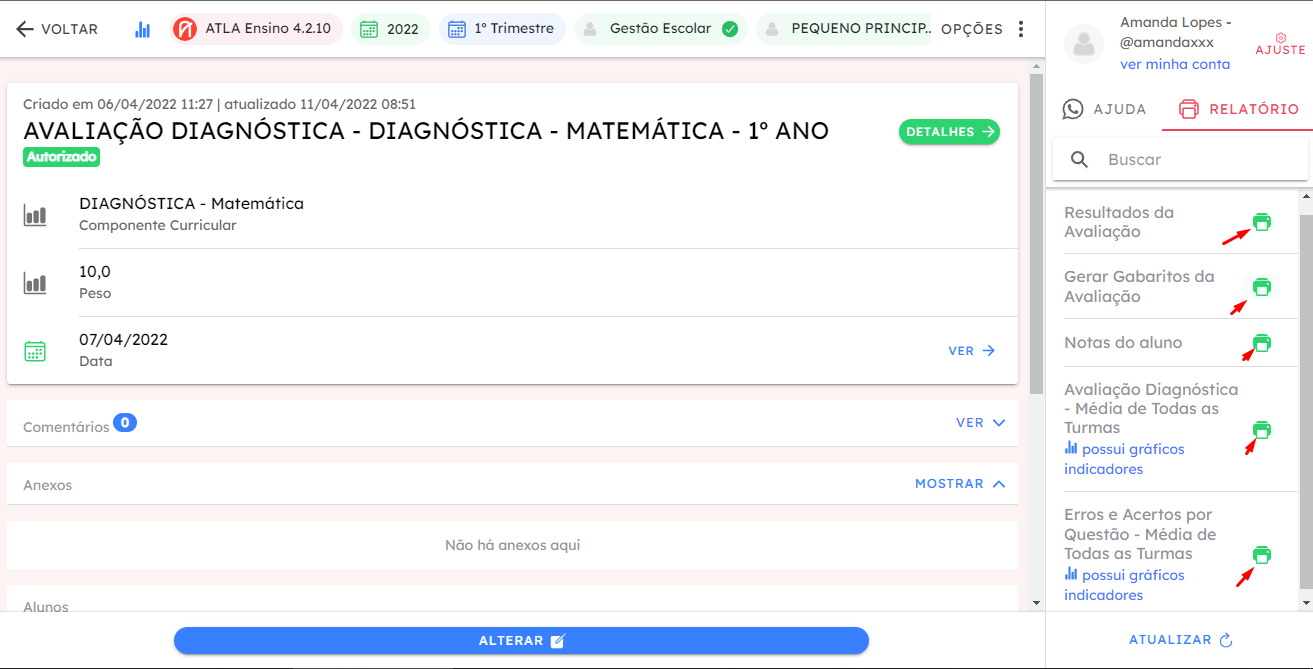The image size is (1313, 669).
Task: Click the Amanda Lopes - @amandaxxx name
Action: (x=1176, y=32)
